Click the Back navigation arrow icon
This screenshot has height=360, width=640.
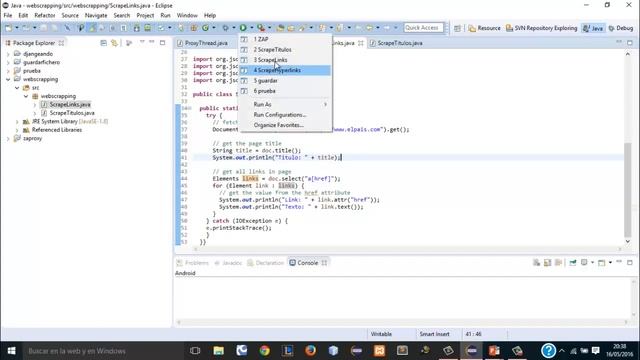coord(369,28)
